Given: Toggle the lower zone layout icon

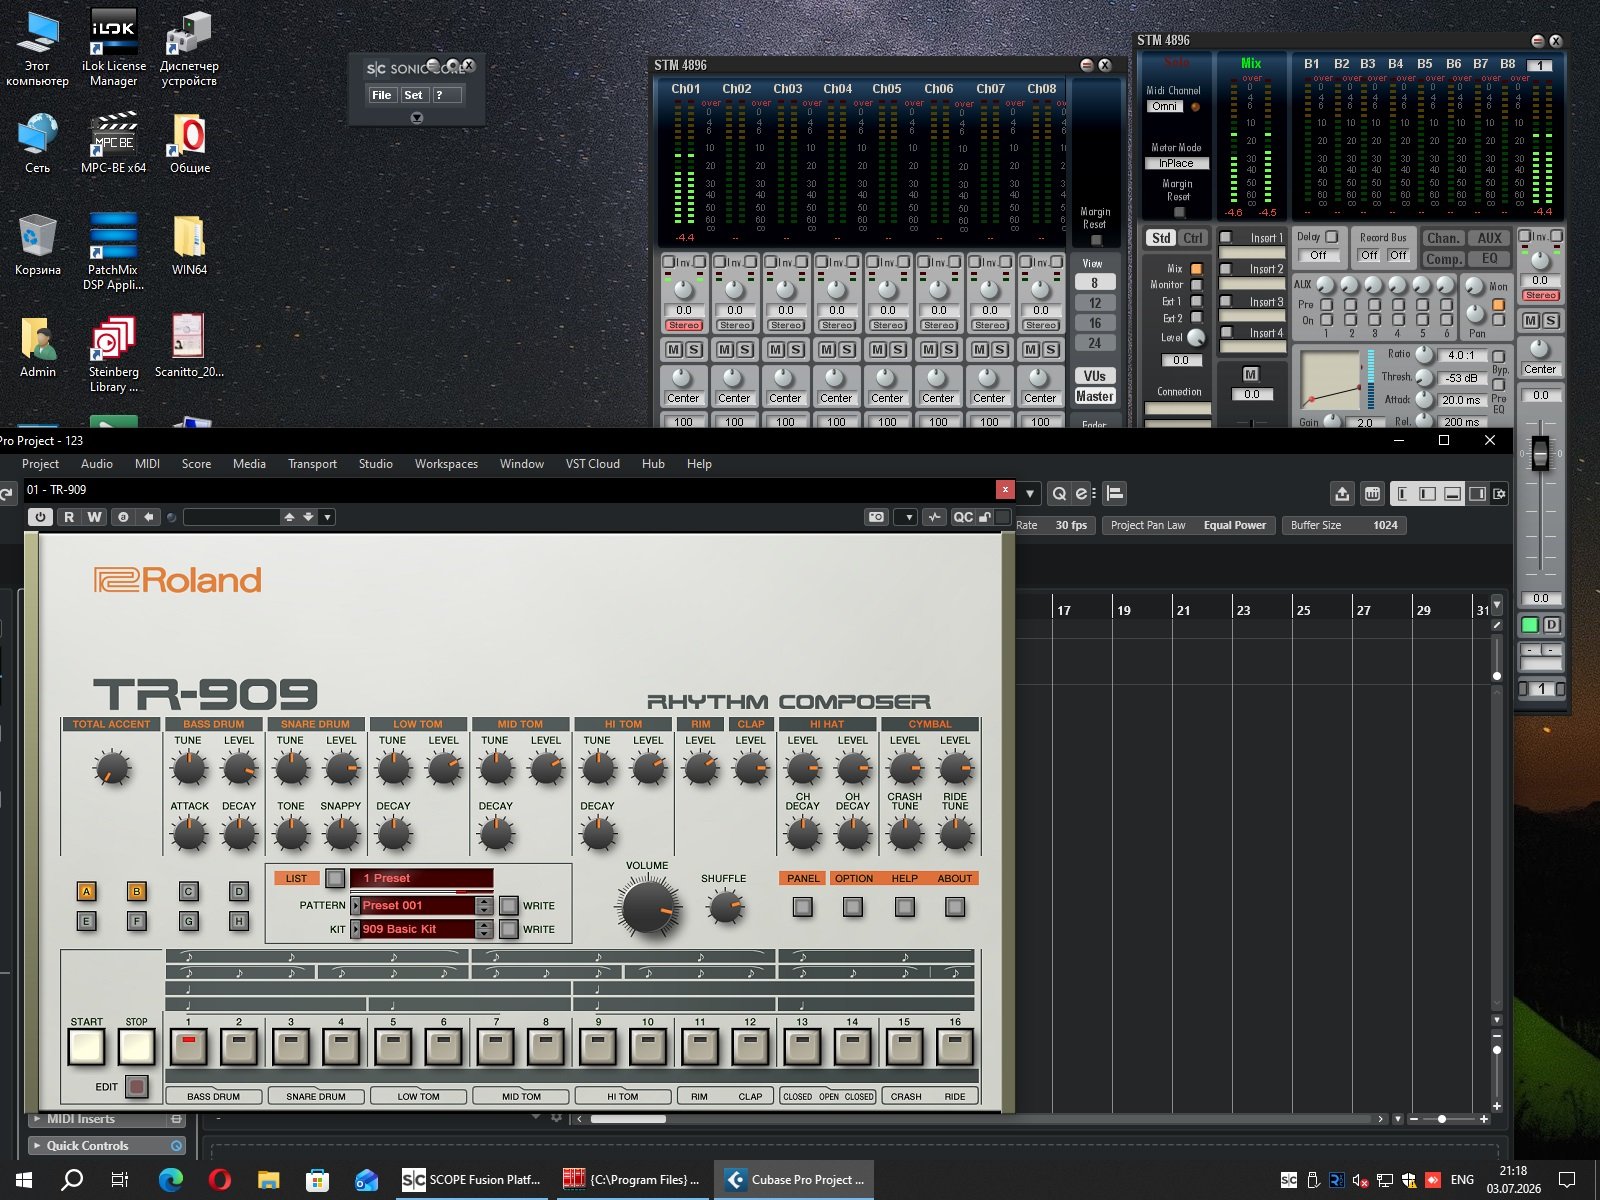Looking at the screenshot, I should pos(1452,493).
